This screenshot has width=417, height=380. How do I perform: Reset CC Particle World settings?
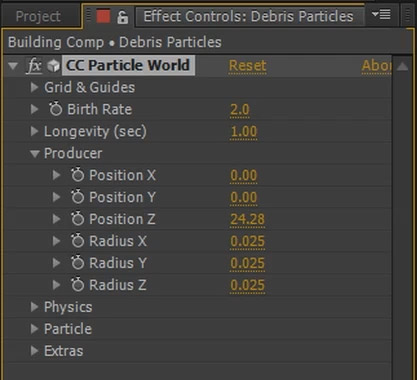247,66
